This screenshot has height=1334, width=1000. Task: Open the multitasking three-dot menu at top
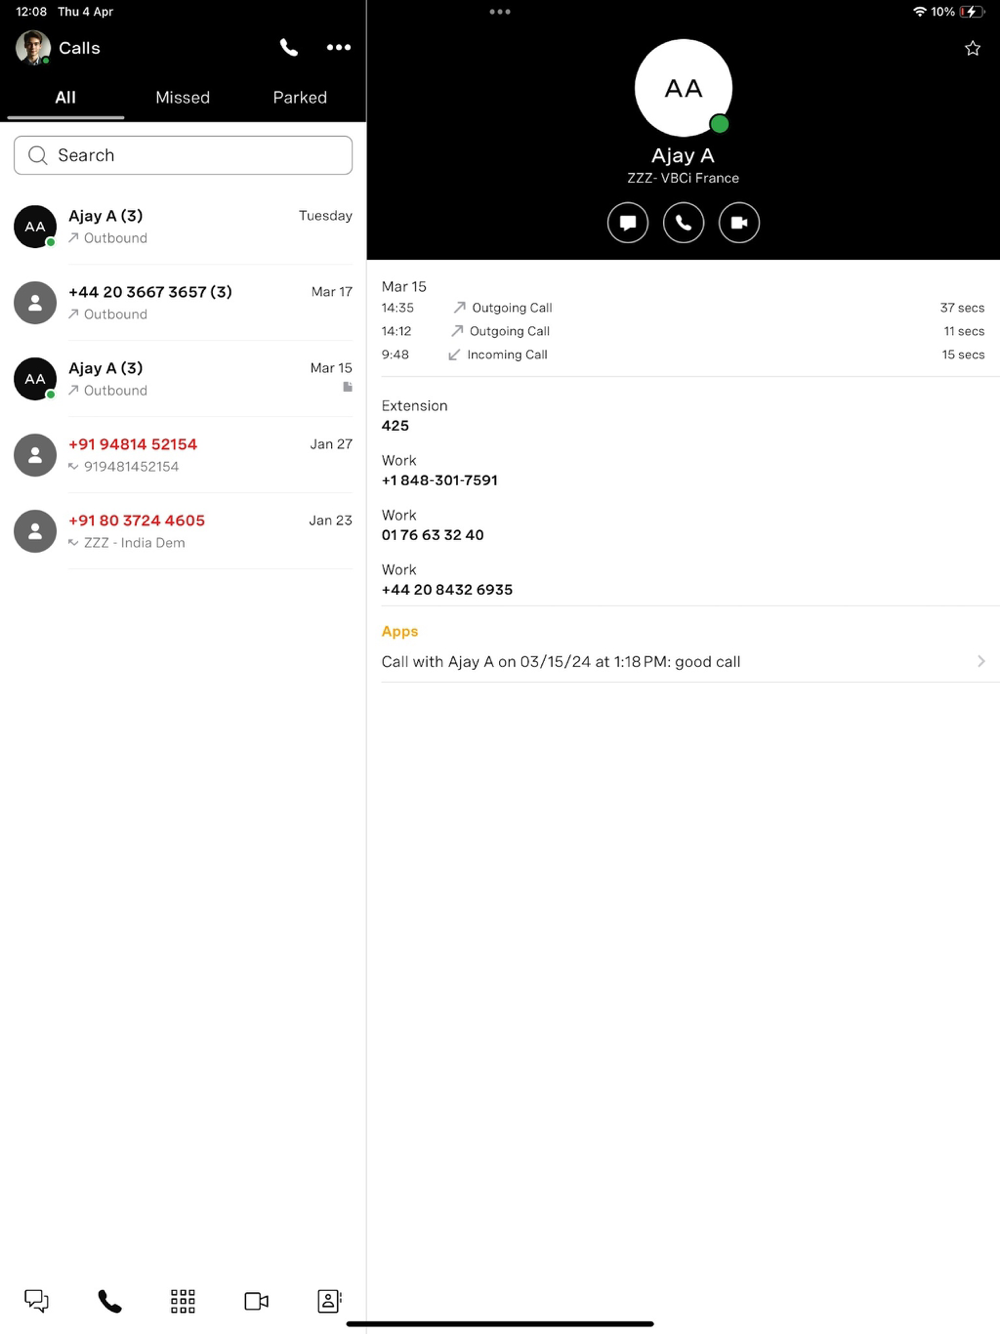click(x=500, y=12)
